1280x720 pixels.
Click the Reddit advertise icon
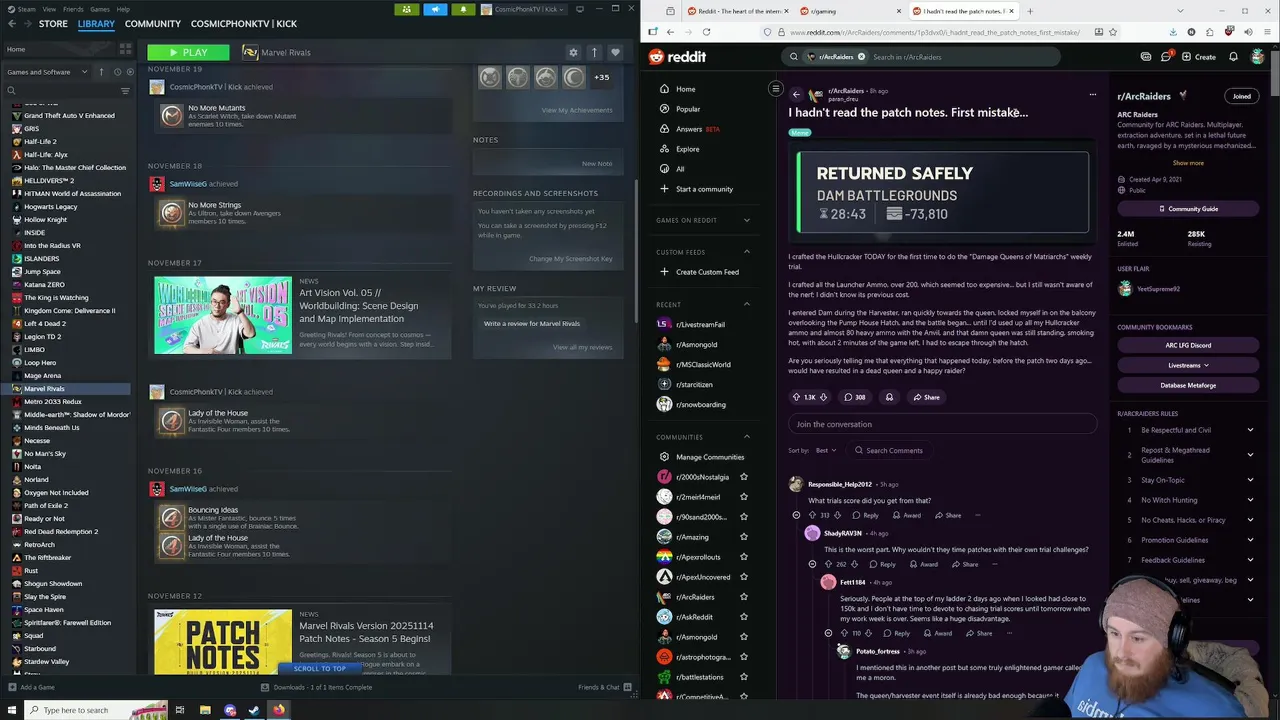(x=1144, y=57)
